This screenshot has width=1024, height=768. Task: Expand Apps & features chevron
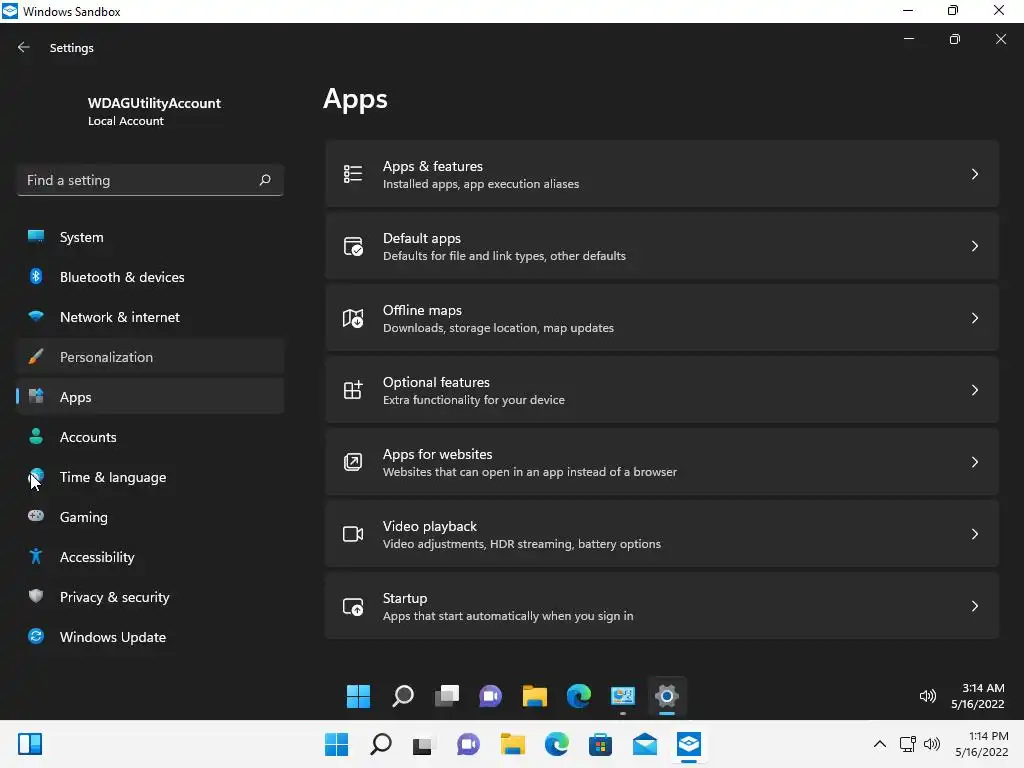pos(974,174)
